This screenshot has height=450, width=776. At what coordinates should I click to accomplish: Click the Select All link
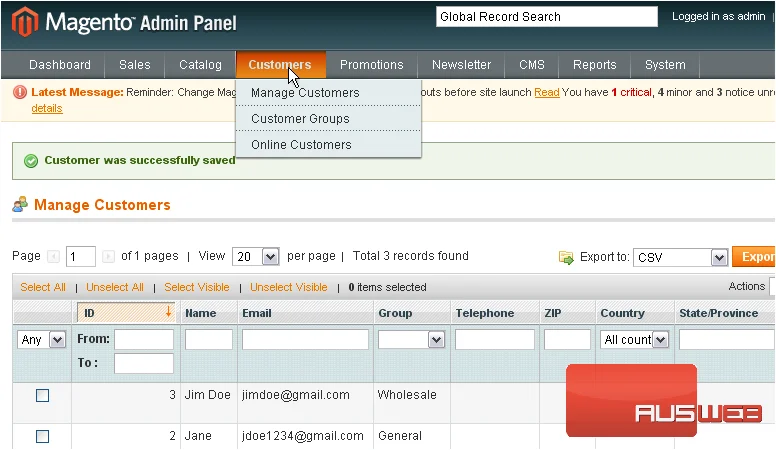click(x=43, y=287)
